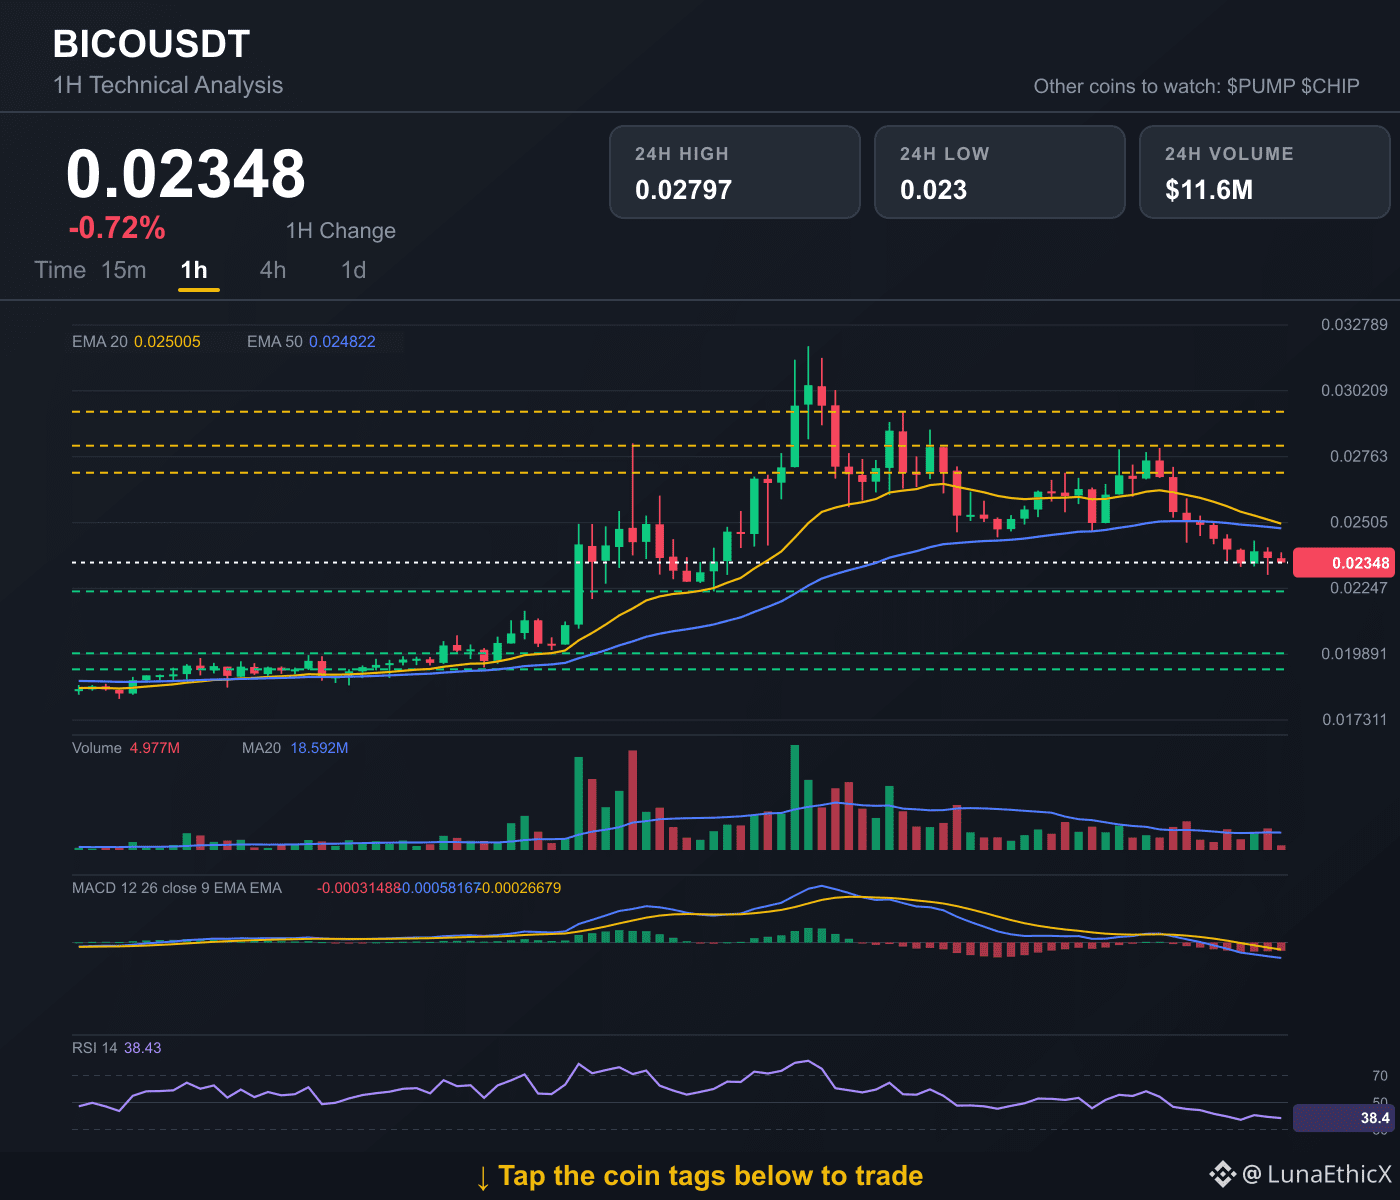Image resolution: width=1400 pixels, height=1200 pixels.
Task: Click the 24H HIGH stat card
Action: [735, 172]
